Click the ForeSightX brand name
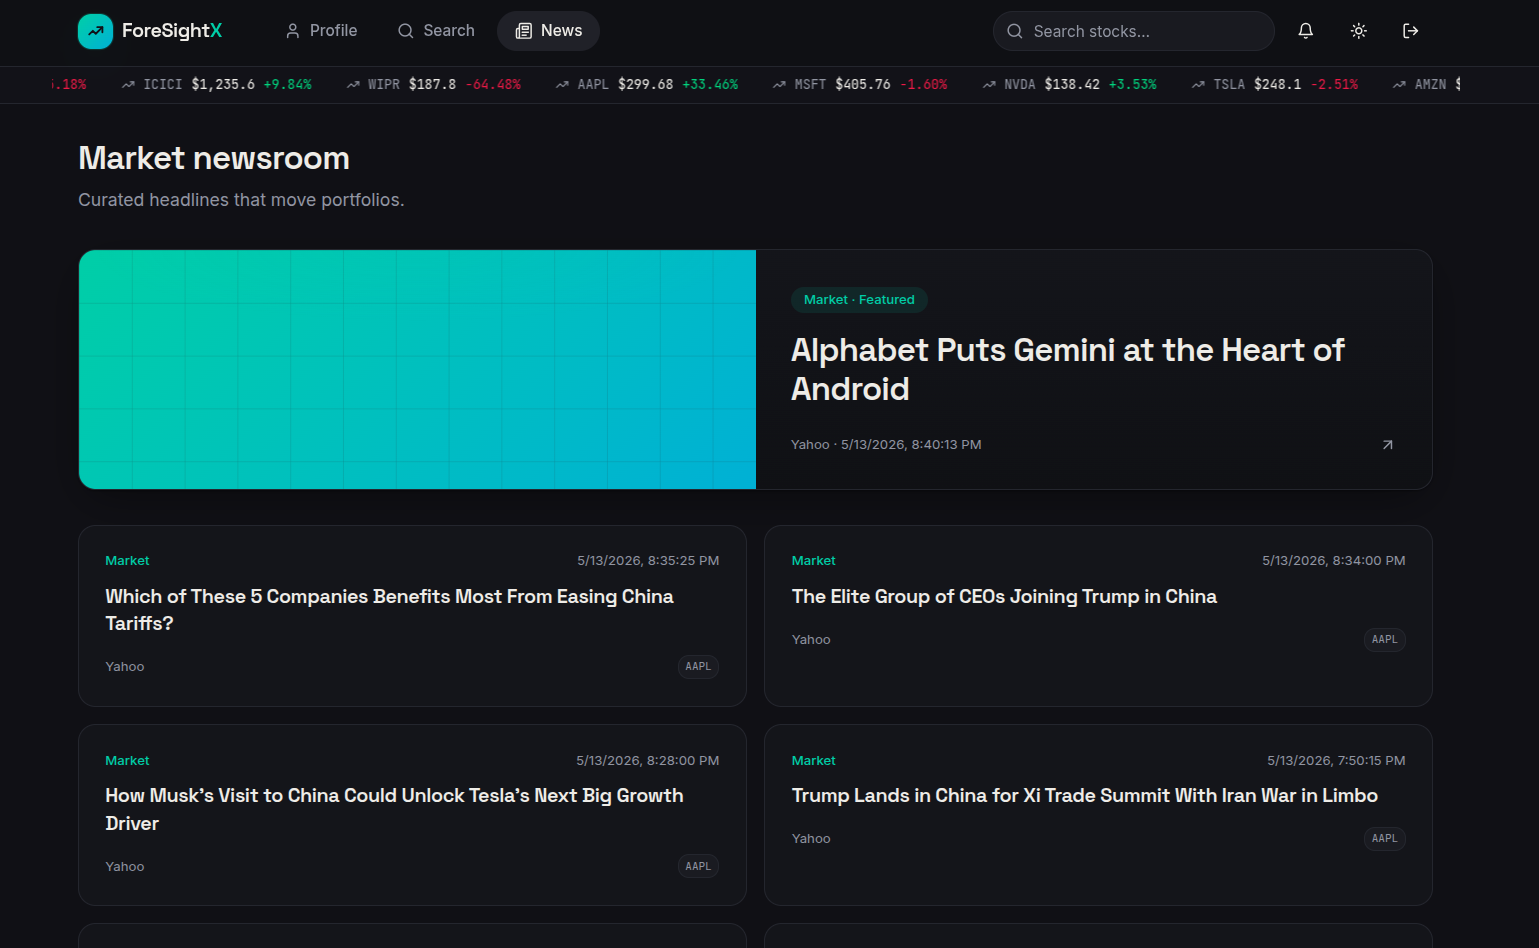The width and height of the screenshot is (1539, 948). pyautogui.click(x=172, y=31)
